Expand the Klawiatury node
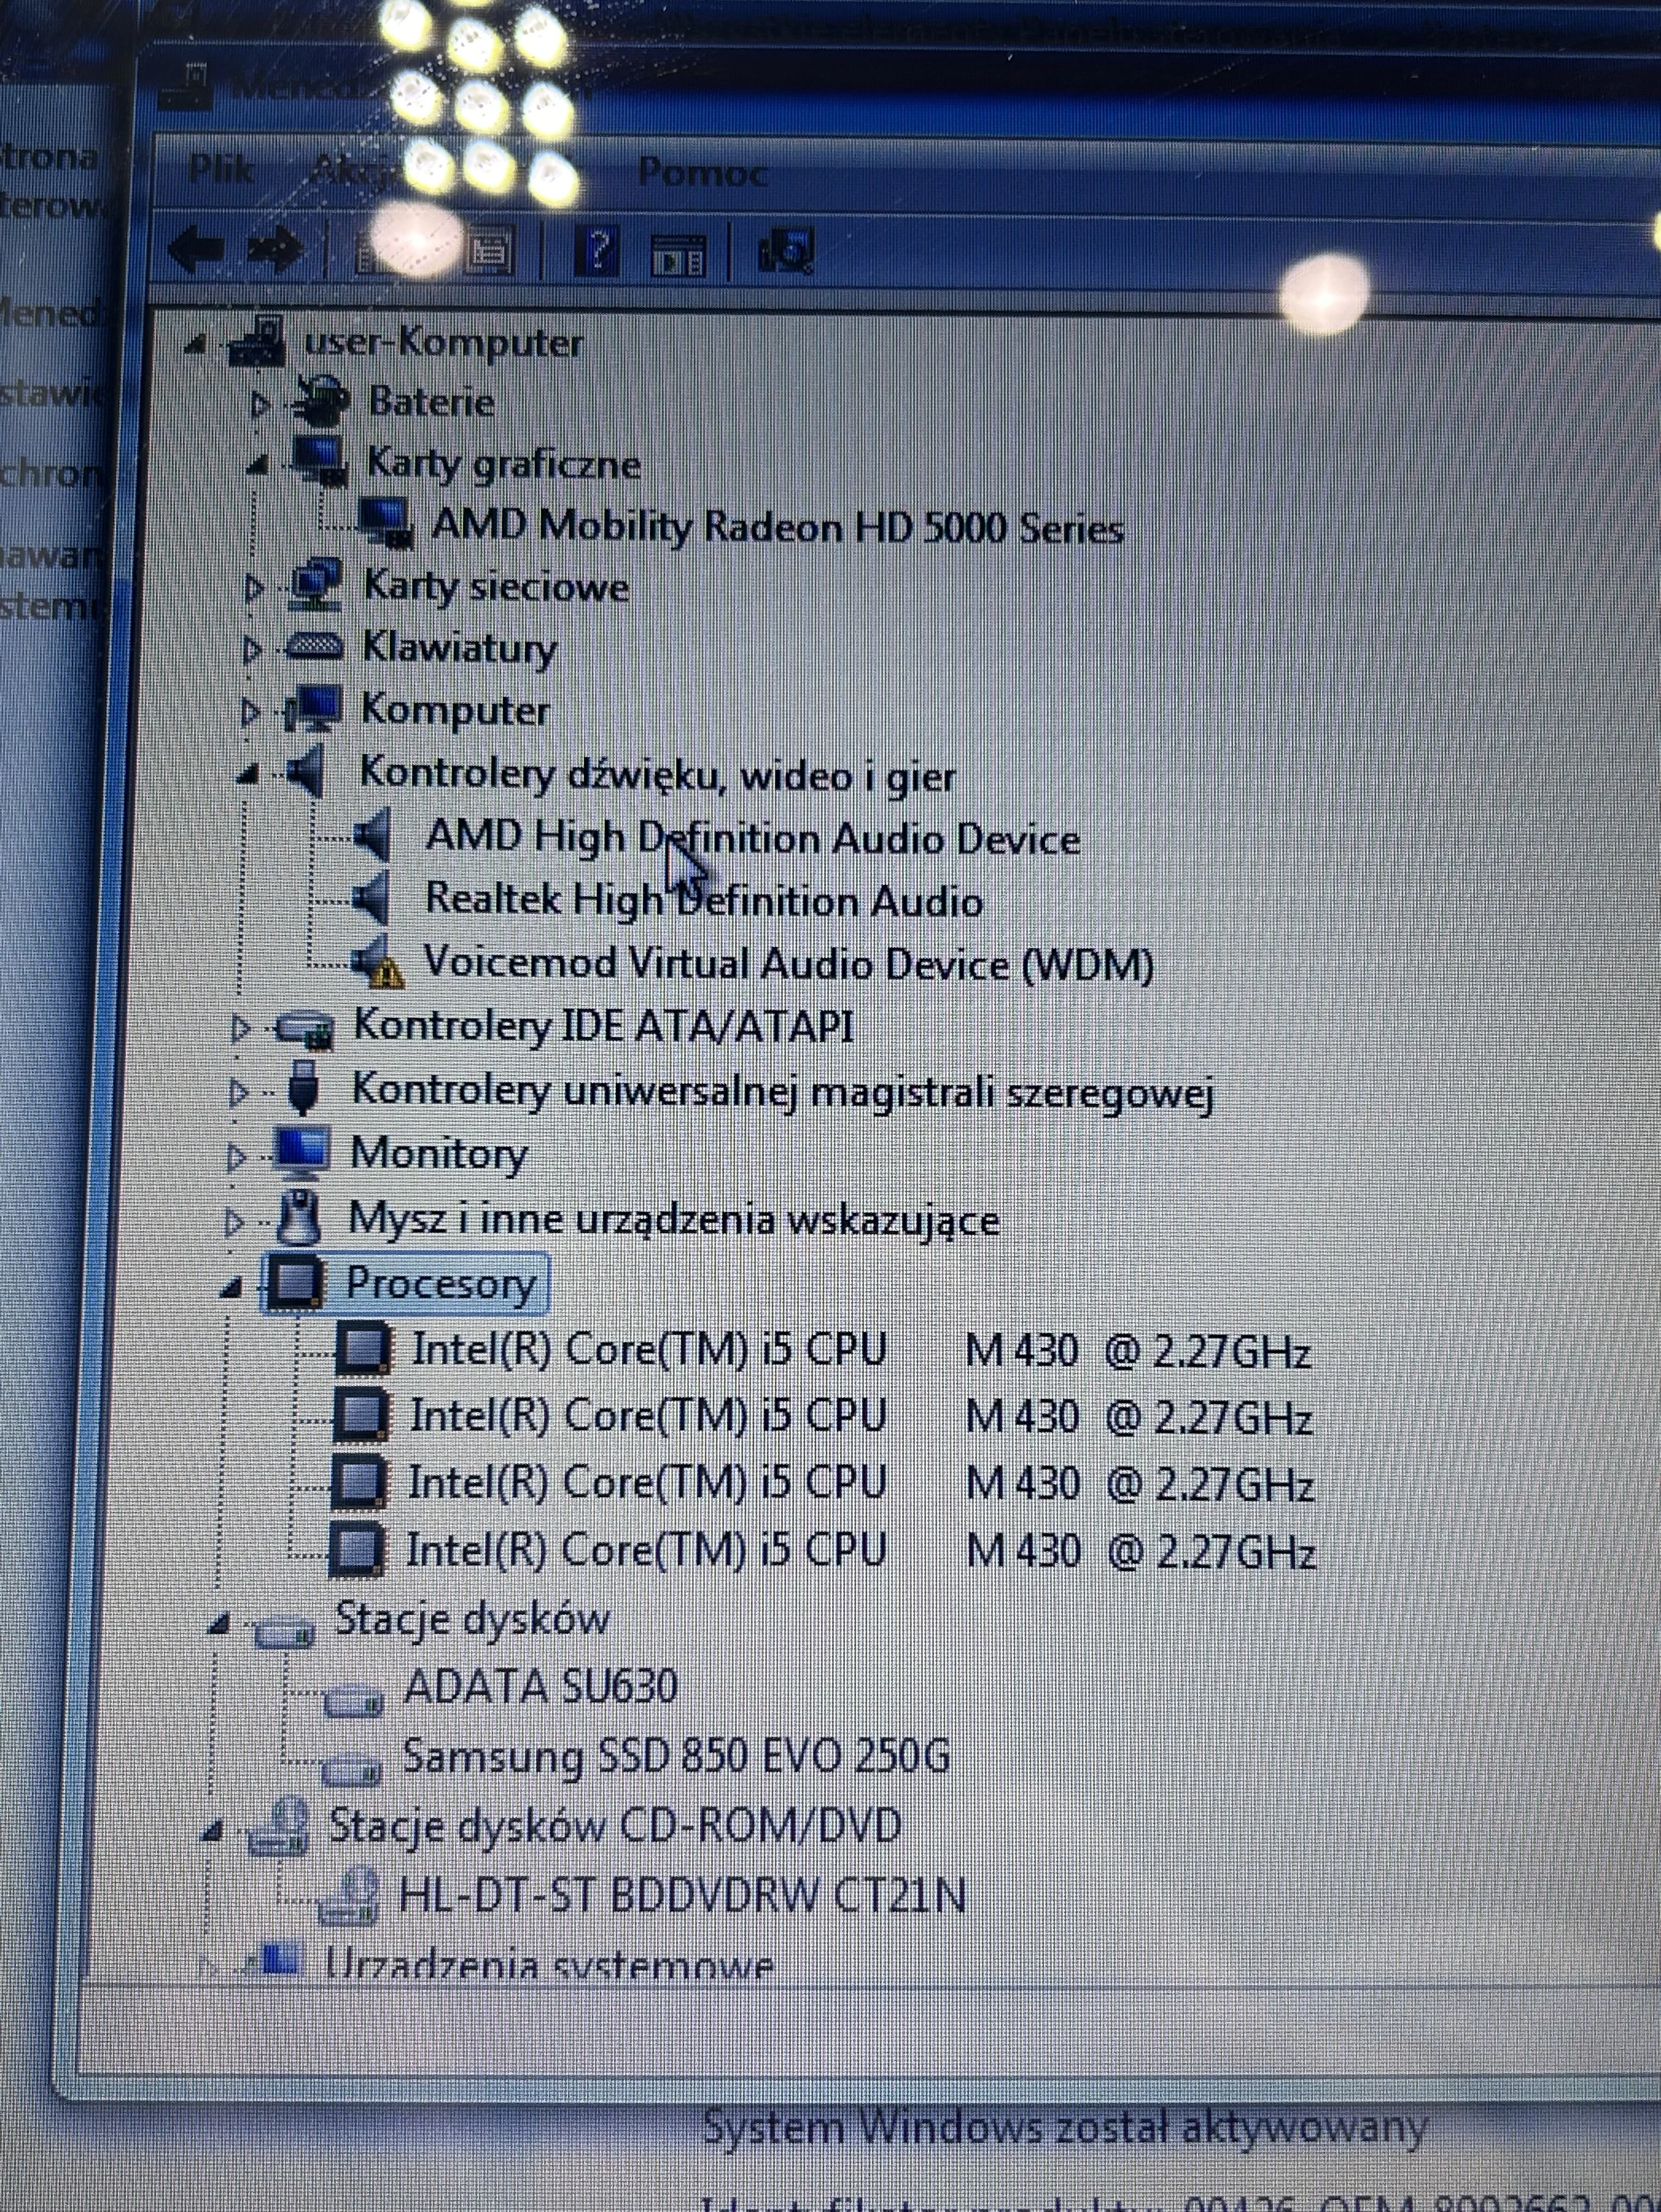 [x=251, y=650]
